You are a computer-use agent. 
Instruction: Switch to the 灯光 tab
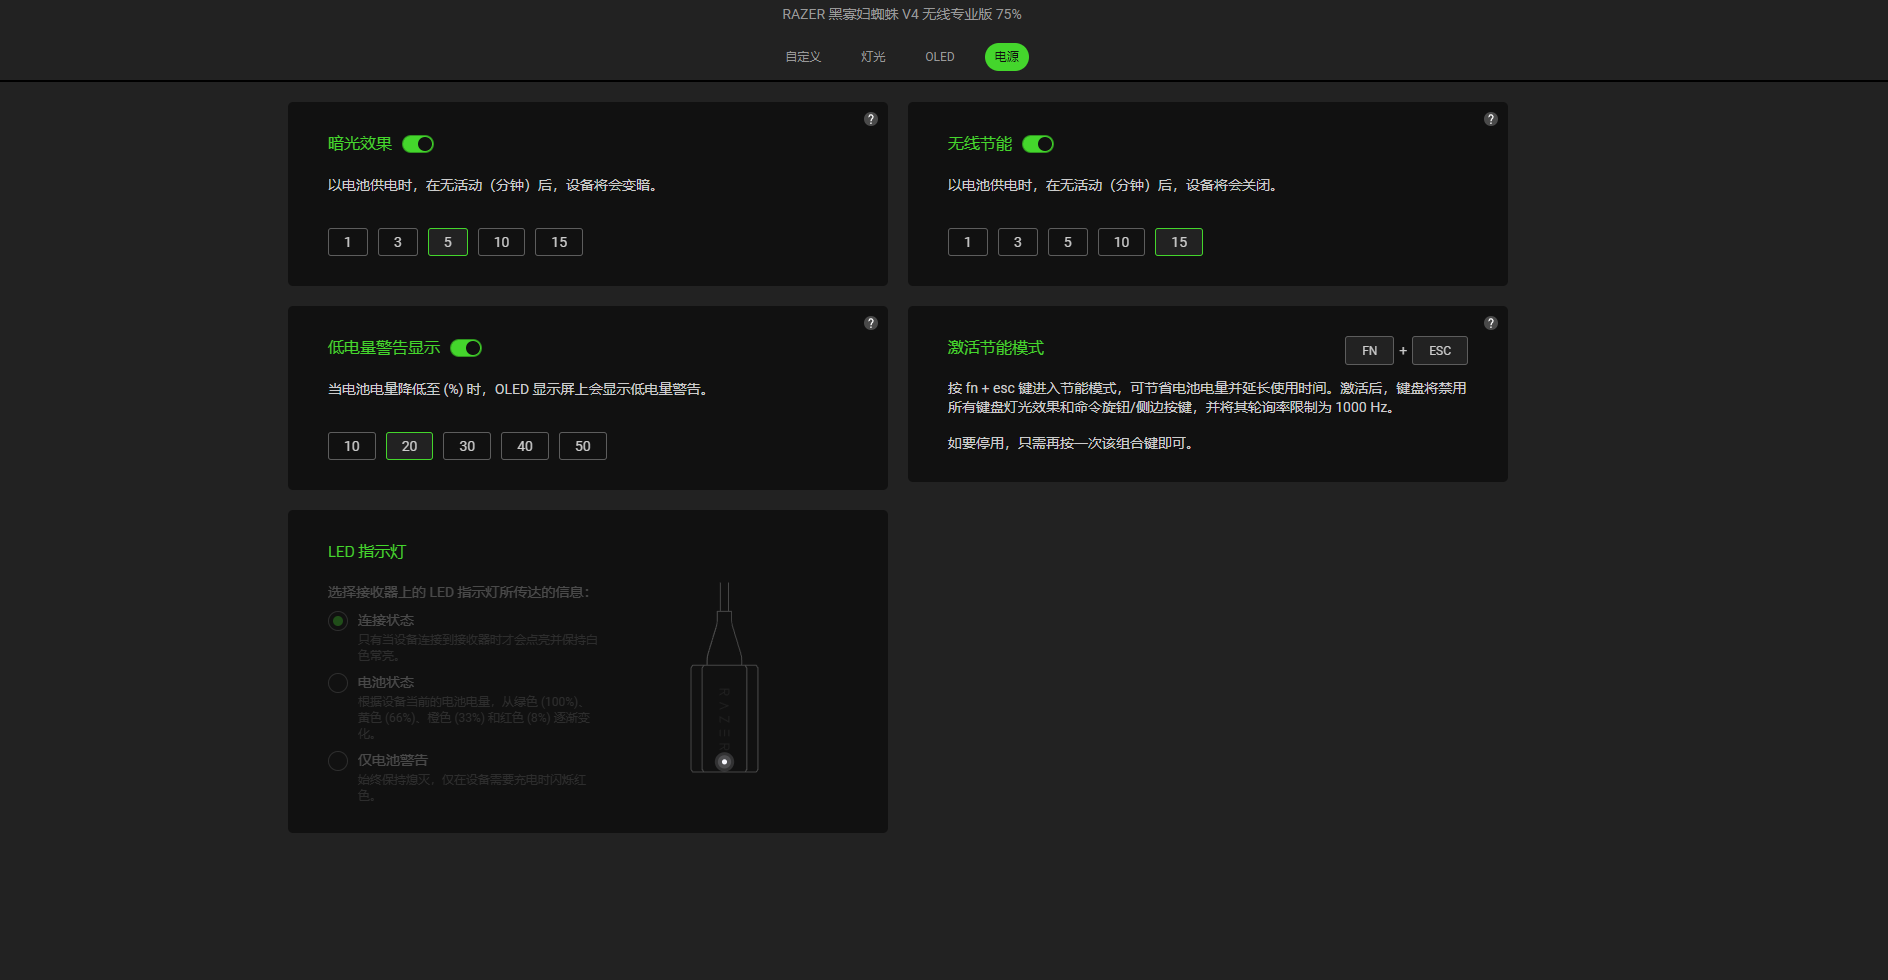(x=873, y=57)
